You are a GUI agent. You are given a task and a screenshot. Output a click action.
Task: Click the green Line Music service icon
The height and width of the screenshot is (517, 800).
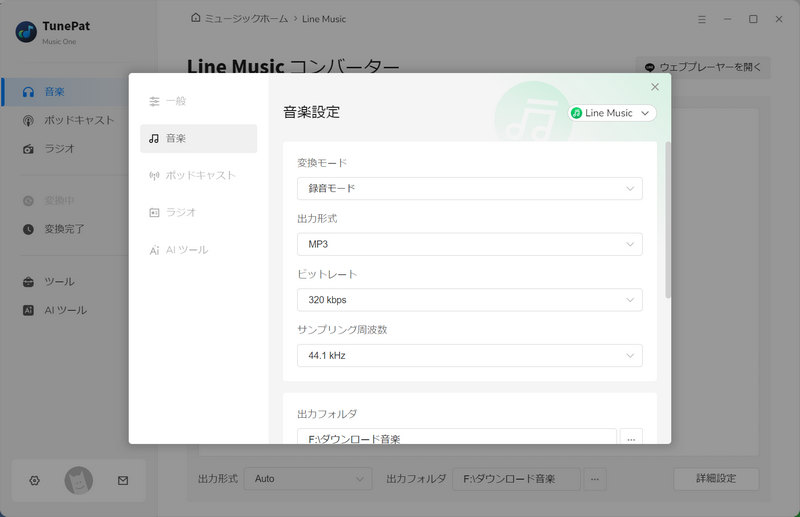[577, 113]
